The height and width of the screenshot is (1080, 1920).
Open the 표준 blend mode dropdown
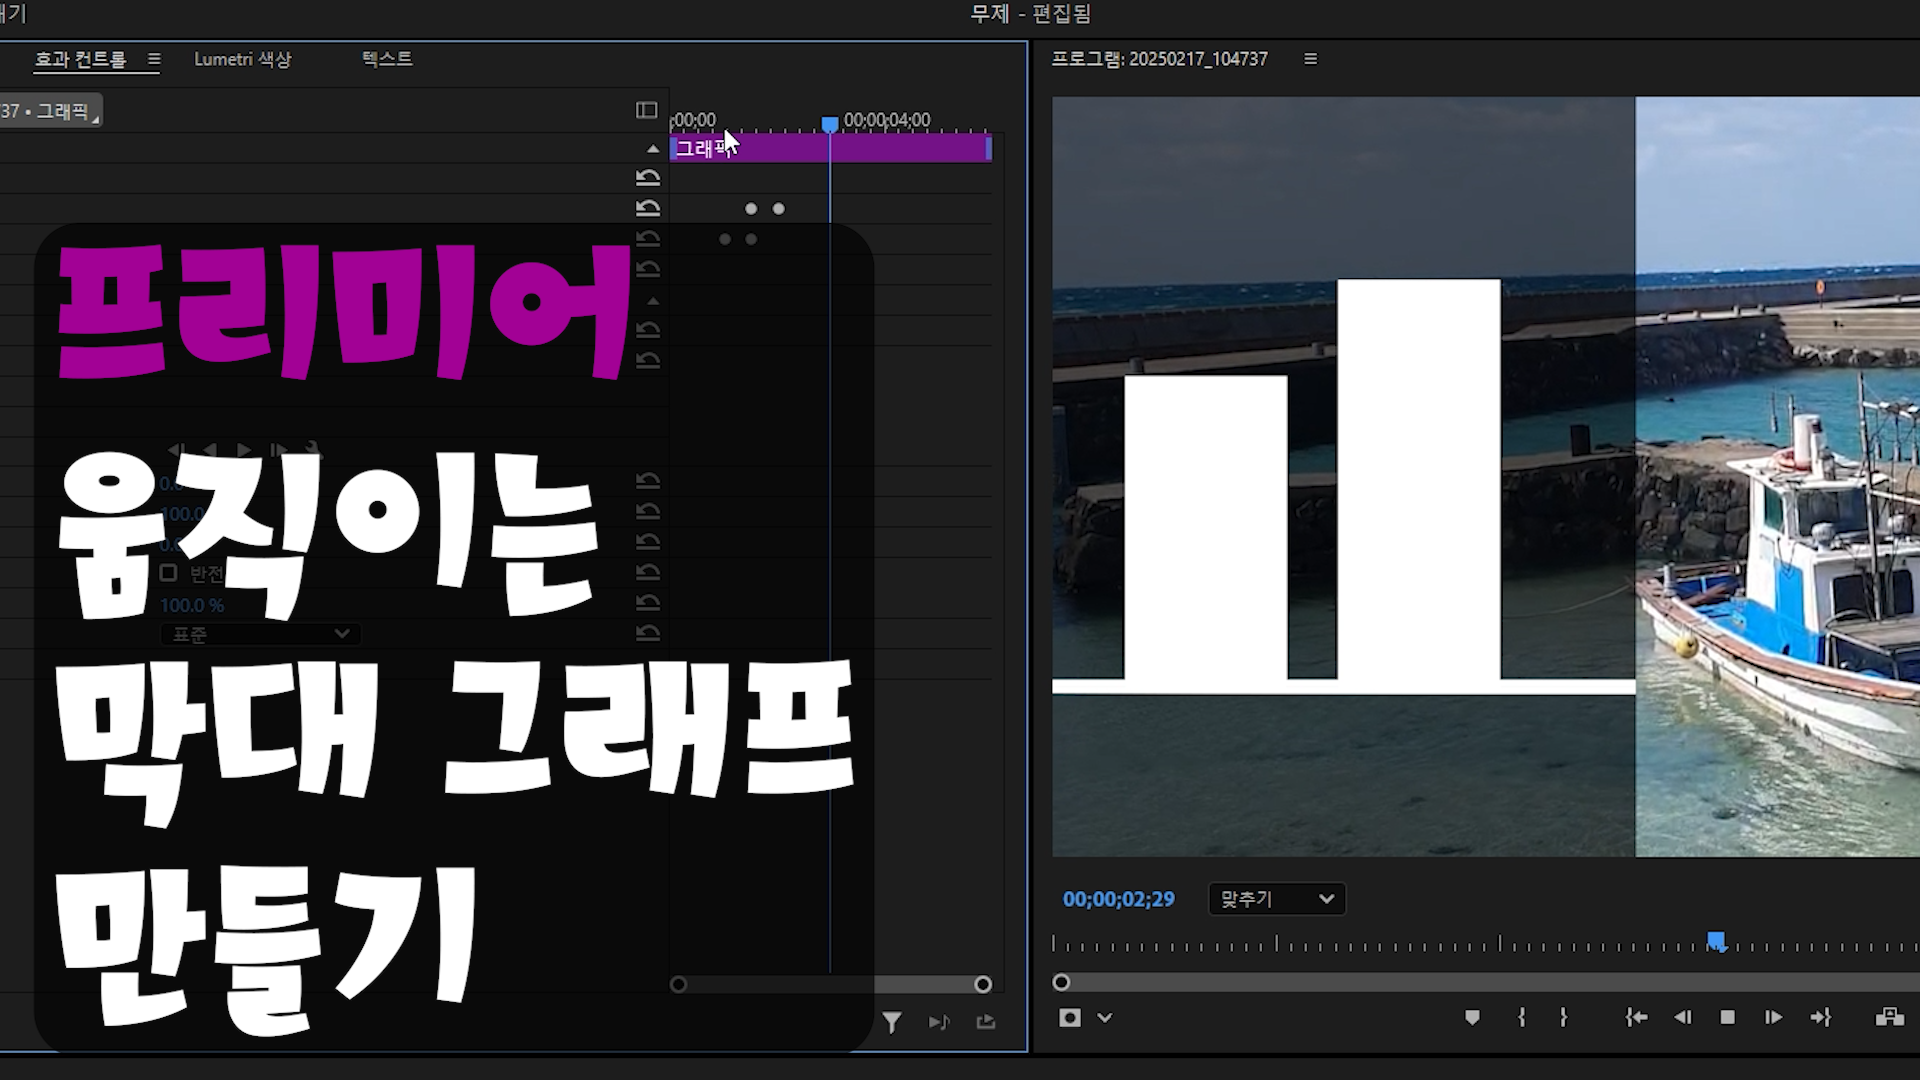tap(259, 634)
